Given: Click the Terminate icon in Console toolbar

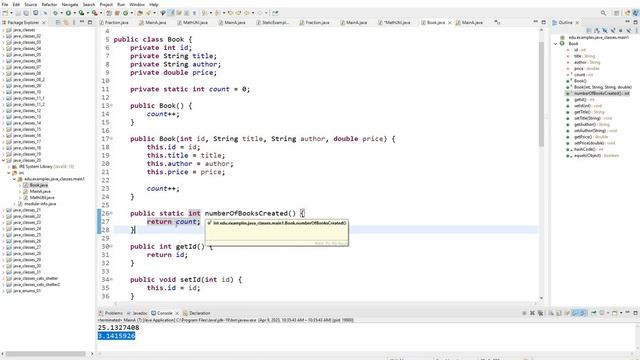Looking at the screenshot, I should click(x=524, y=313).
